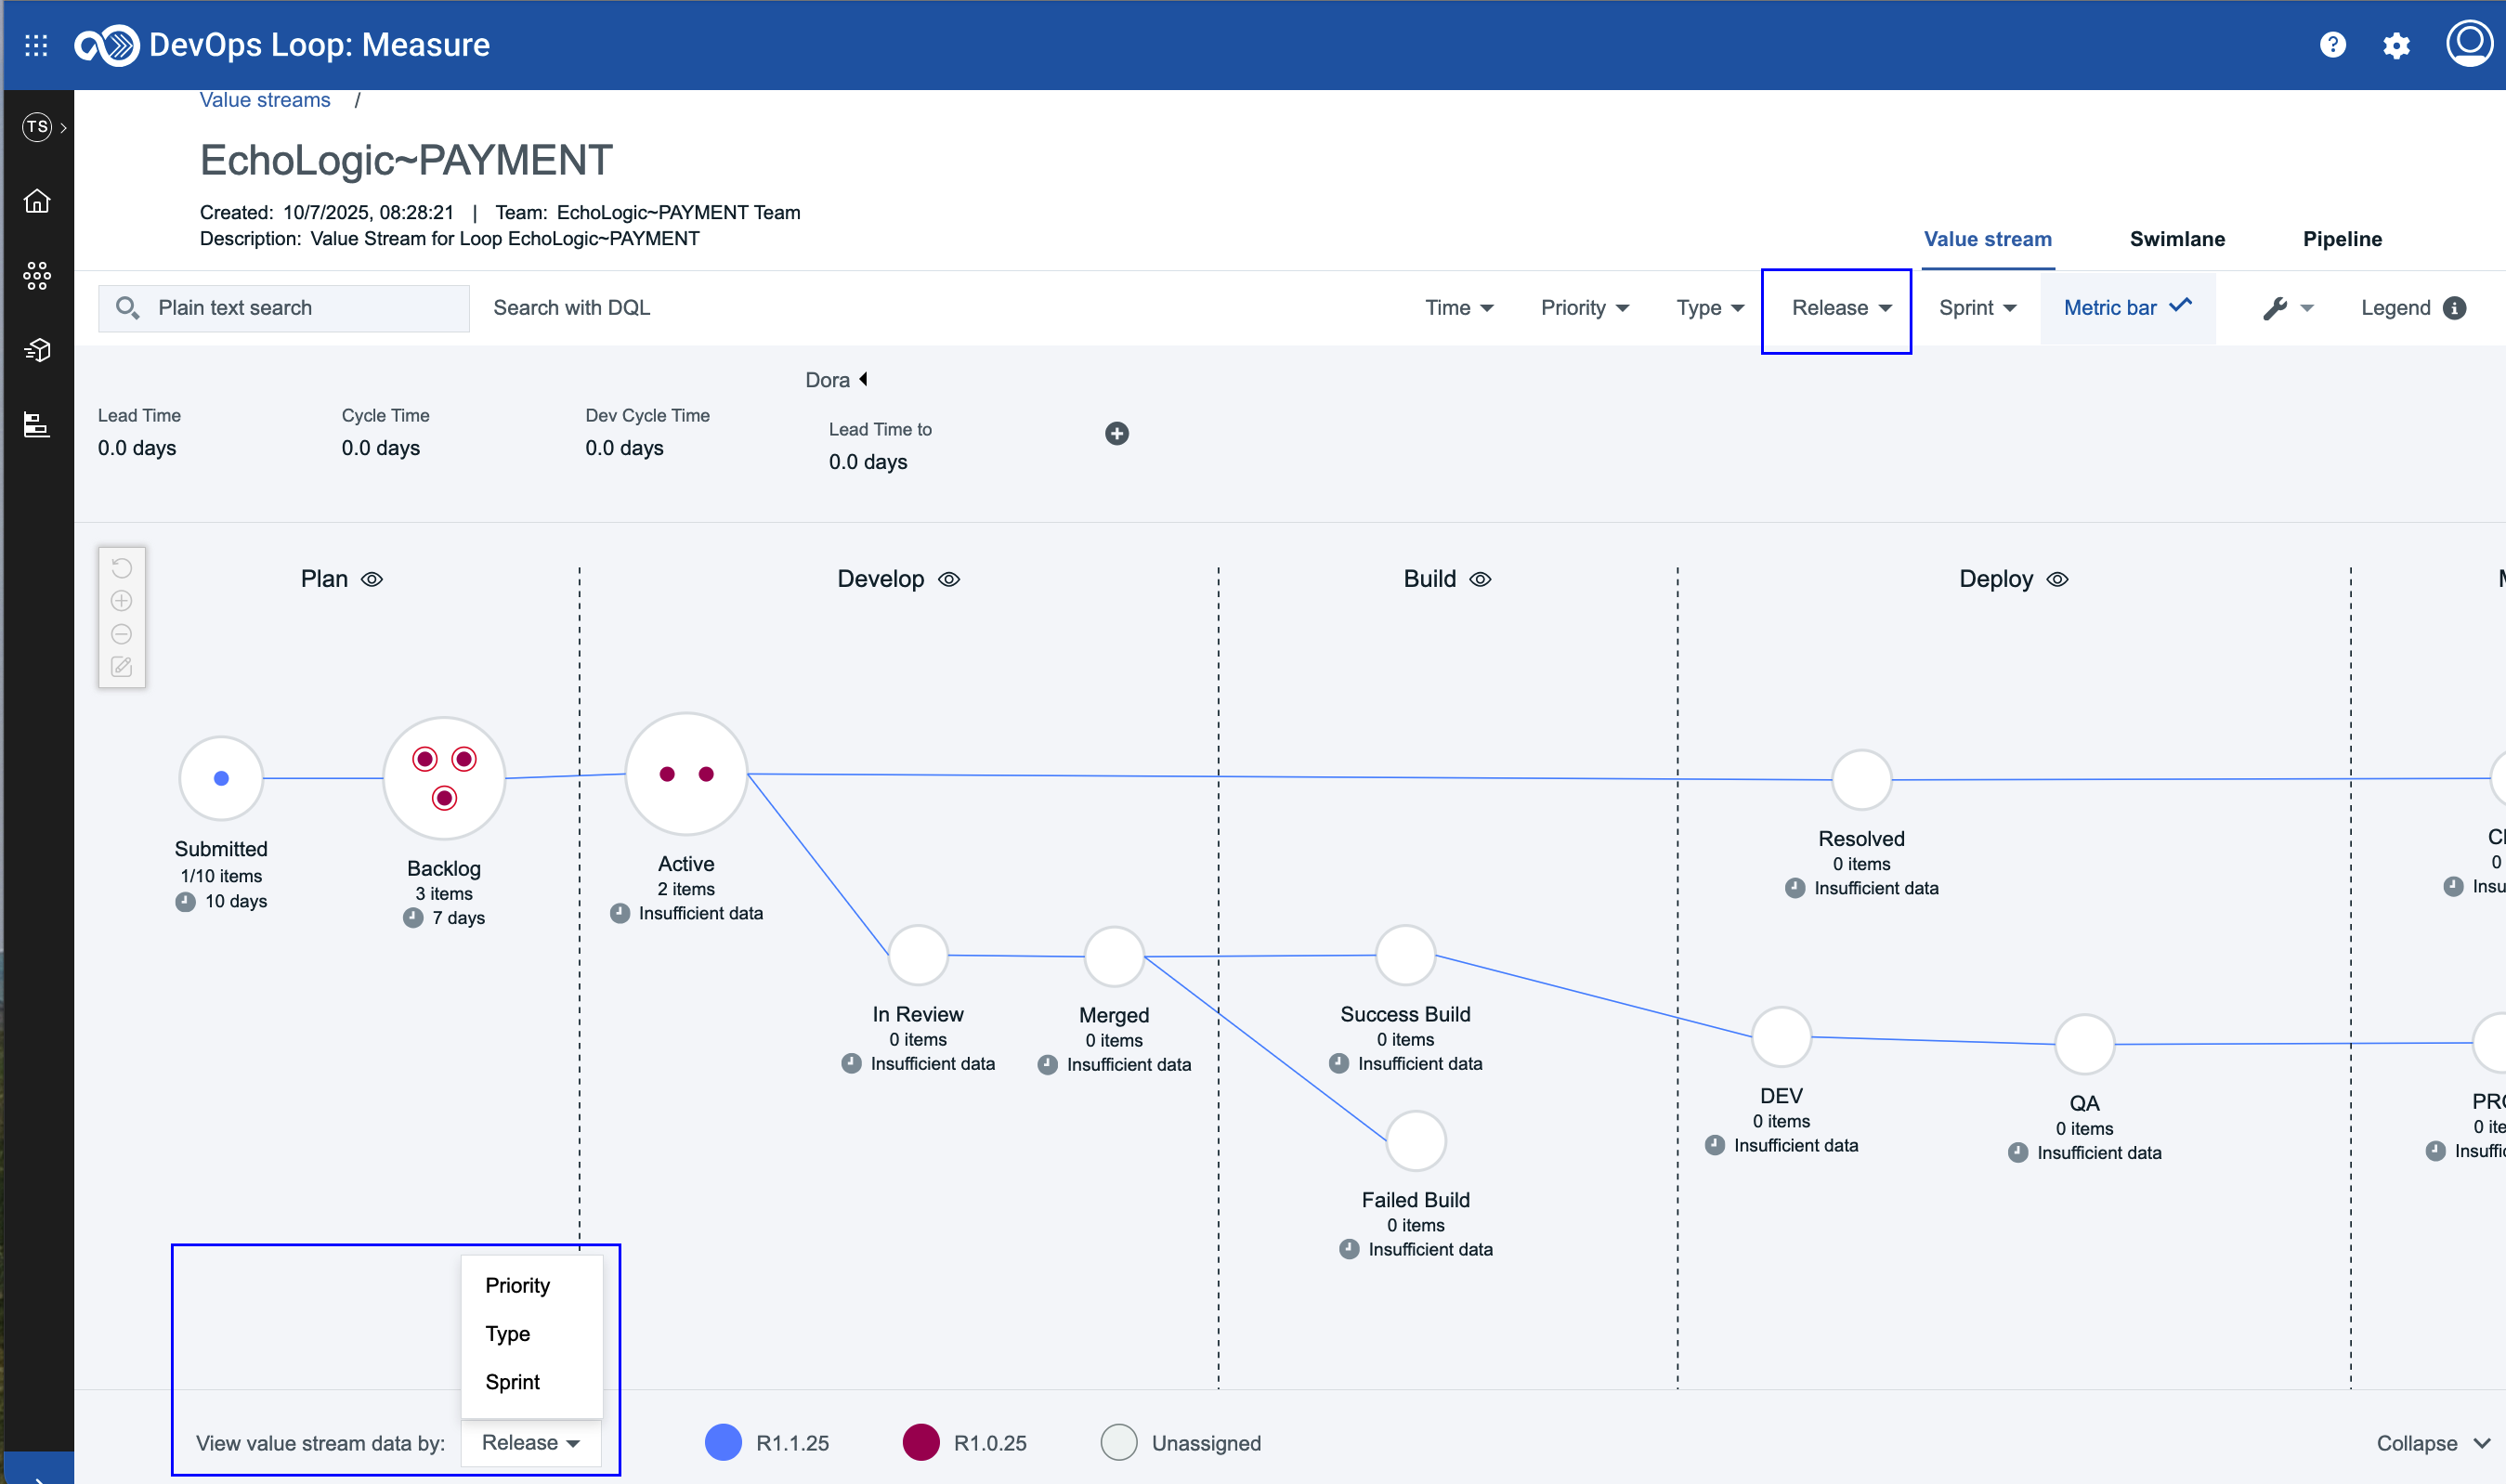Click the canvas zoom in icon

point(122,601)
